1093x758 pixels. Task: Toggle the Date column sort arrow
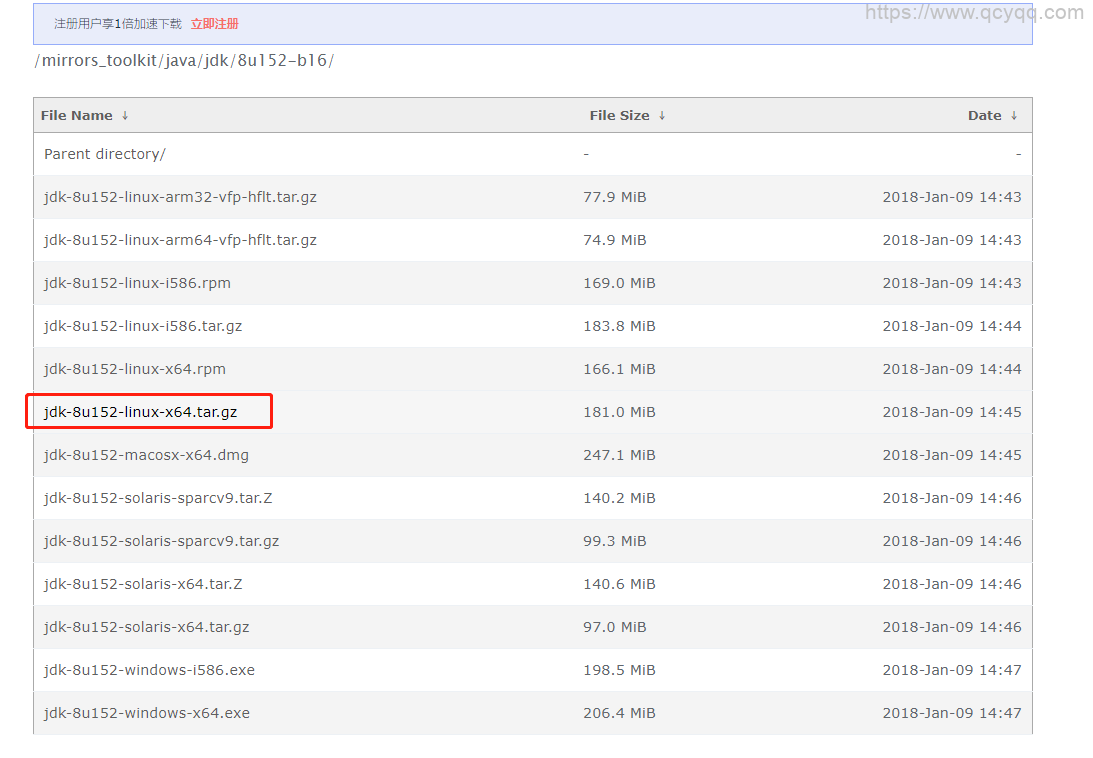click(1014, 116)
